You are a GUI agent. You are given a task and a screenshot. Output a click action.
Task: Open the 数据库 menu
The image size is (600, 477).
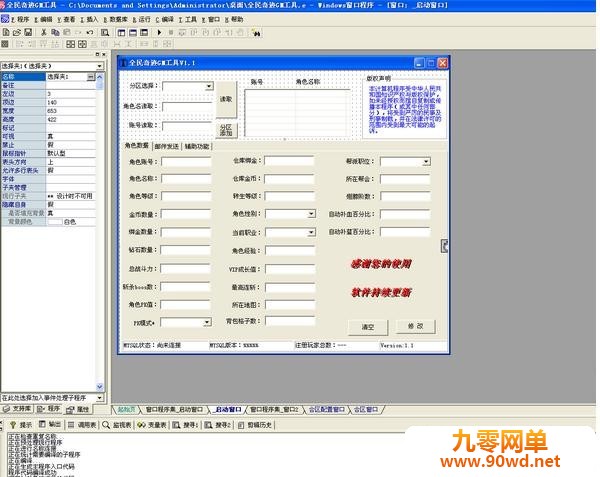pyautogui.click(x=116, y=19)
